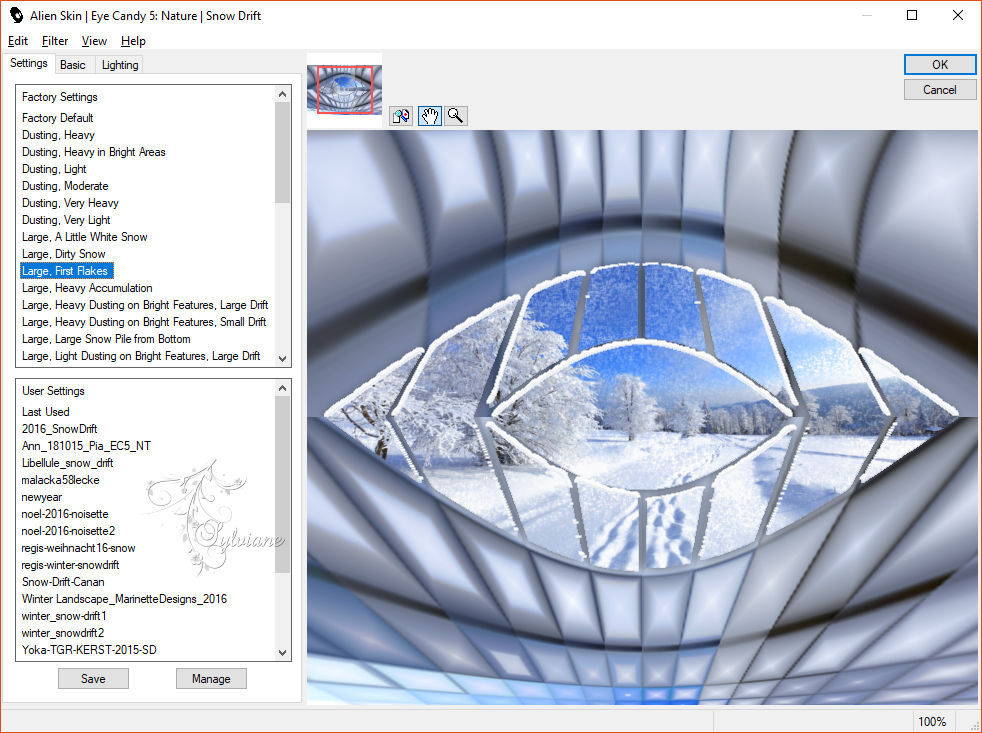Select regis-weihnacht16-snow user setting
Image resolution: width=982 pixels, height=733 pixels.
point(78,548)
